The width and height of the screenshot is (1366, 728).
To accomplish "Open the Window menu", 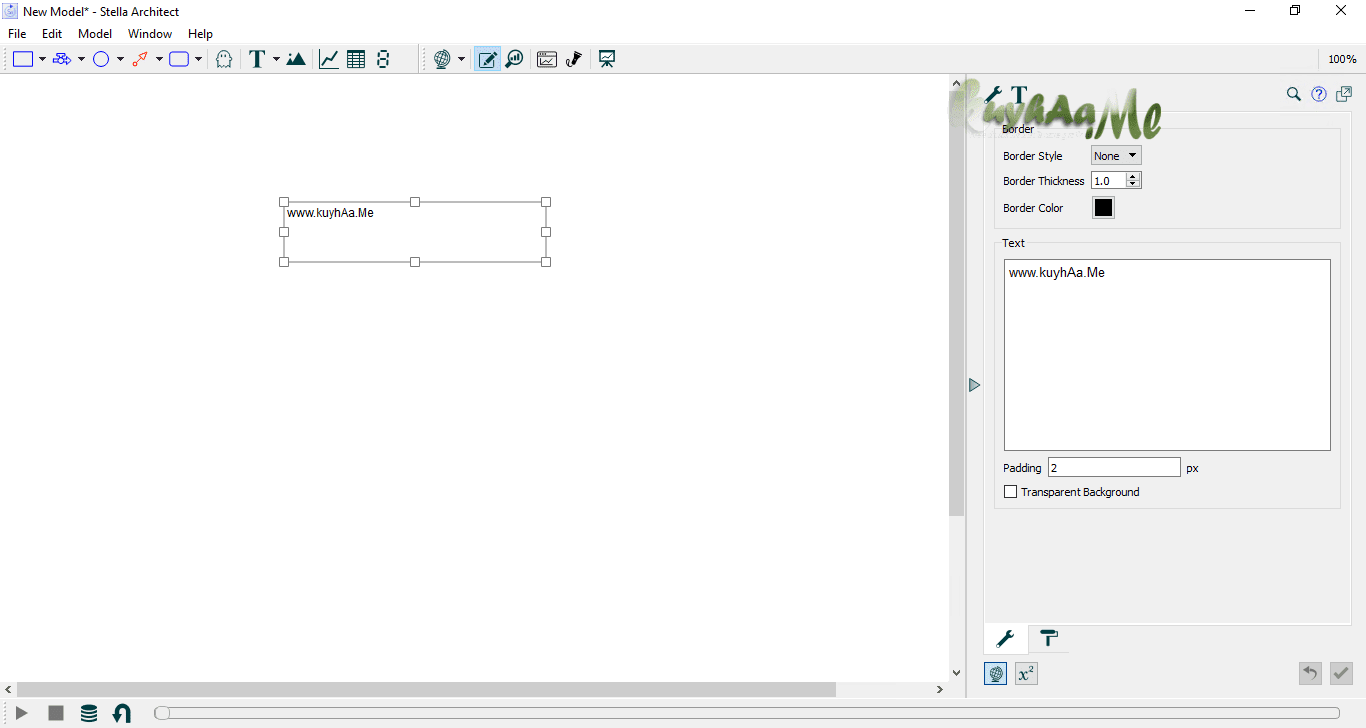I will click(x=150, y=34).
